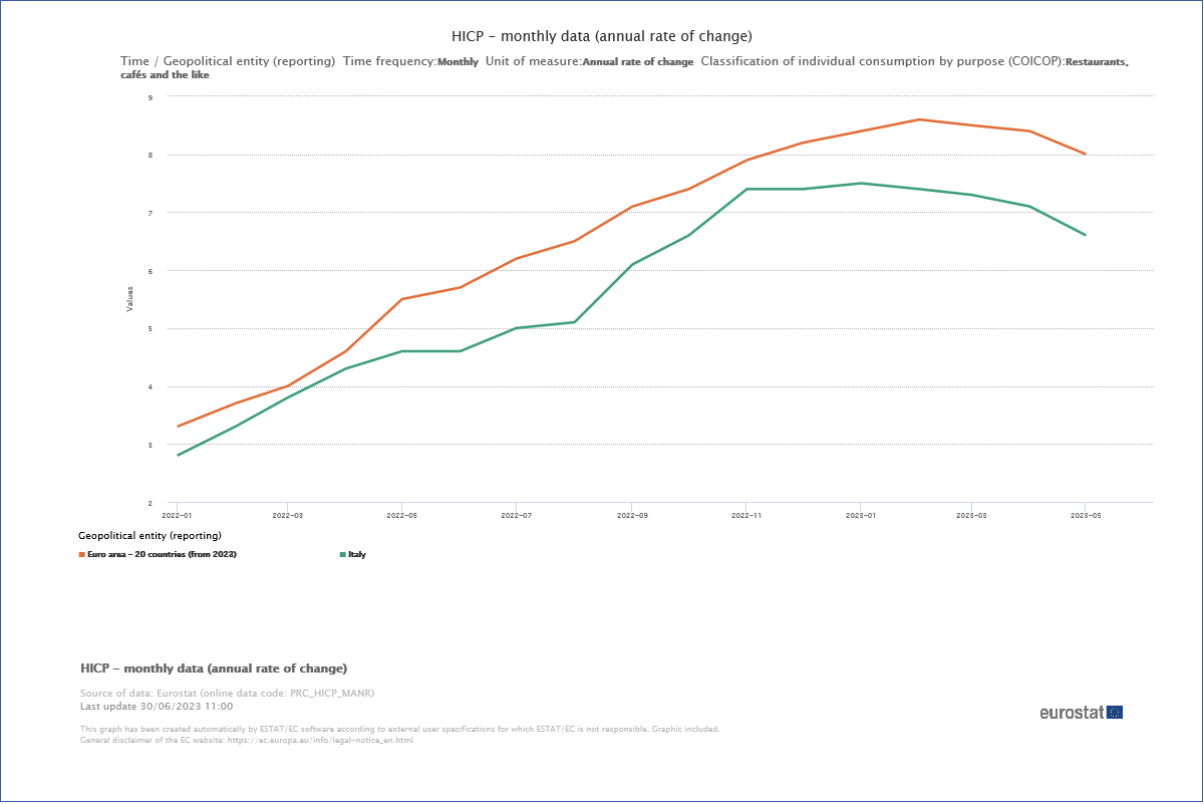Click the 2022-11 x-axis label
Viewport: 1204px width, 804px height.
(x=745, y=516)
